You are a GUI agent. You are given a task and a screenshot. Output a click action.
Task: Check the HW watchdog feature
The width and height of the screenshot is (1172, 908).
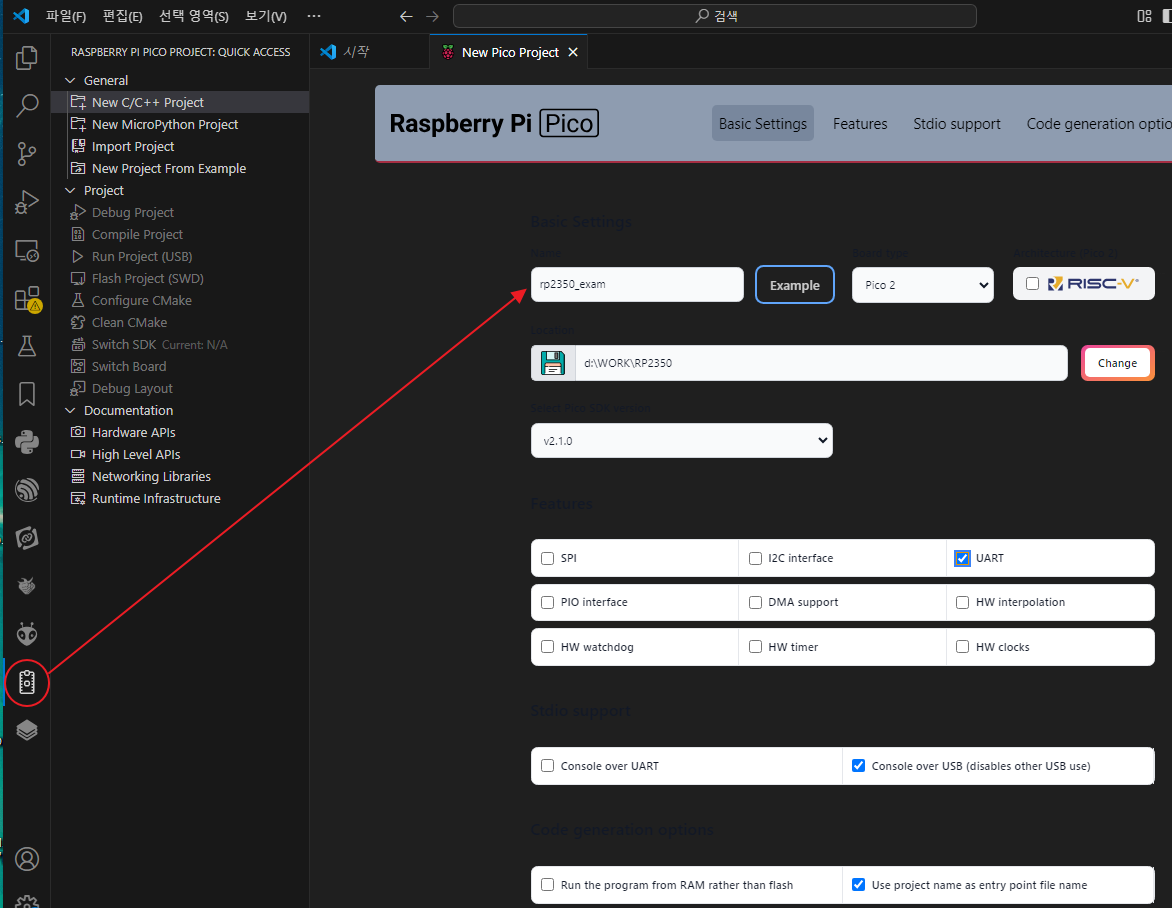point(547,647)
